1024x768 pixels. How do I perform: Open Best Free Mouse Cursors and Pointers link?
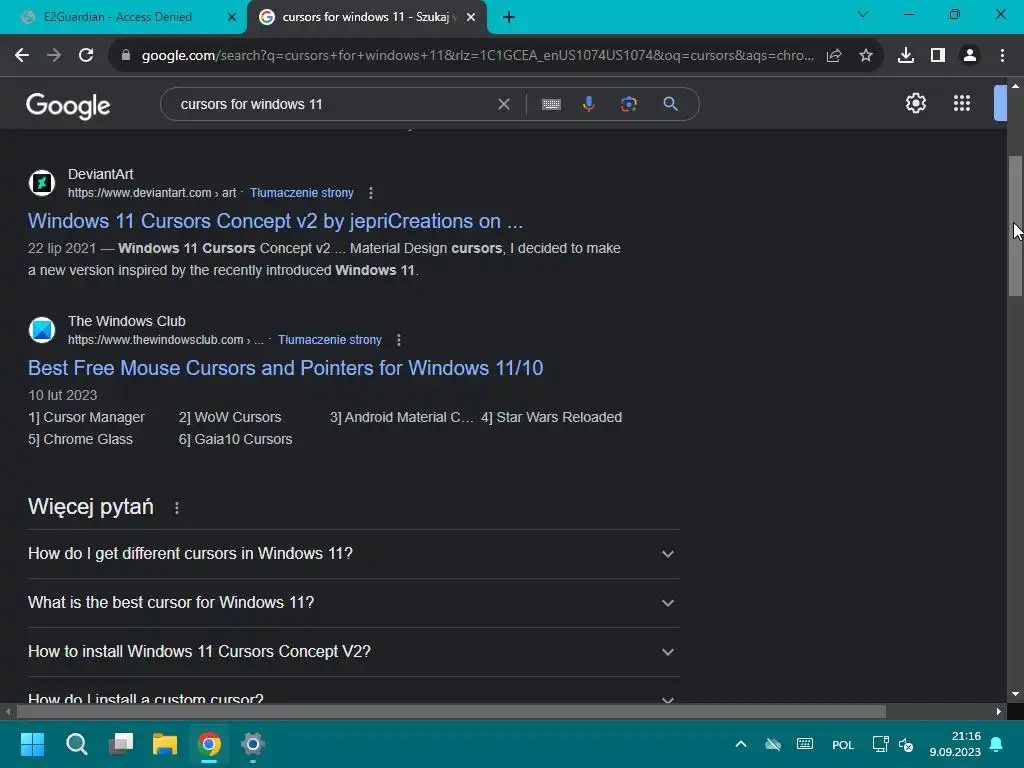pos(285,368)
